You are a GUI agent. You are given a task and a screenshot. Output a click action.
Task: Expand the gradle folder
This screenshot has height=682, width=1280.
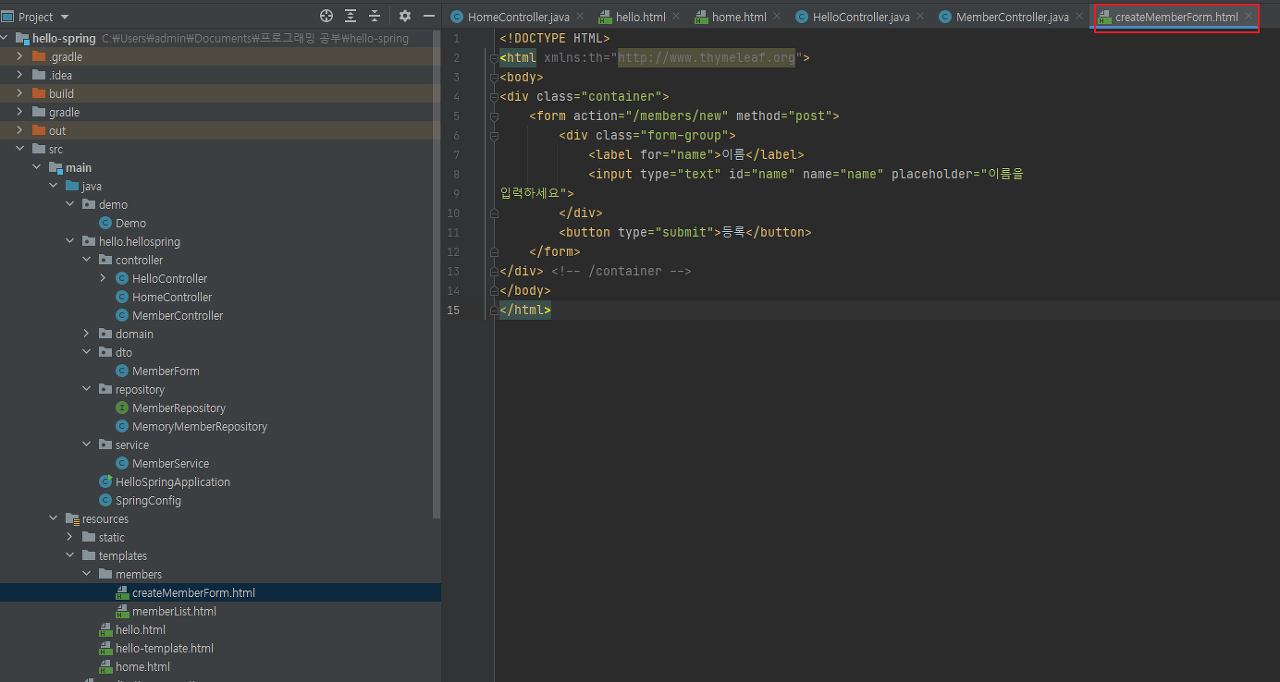19,112
